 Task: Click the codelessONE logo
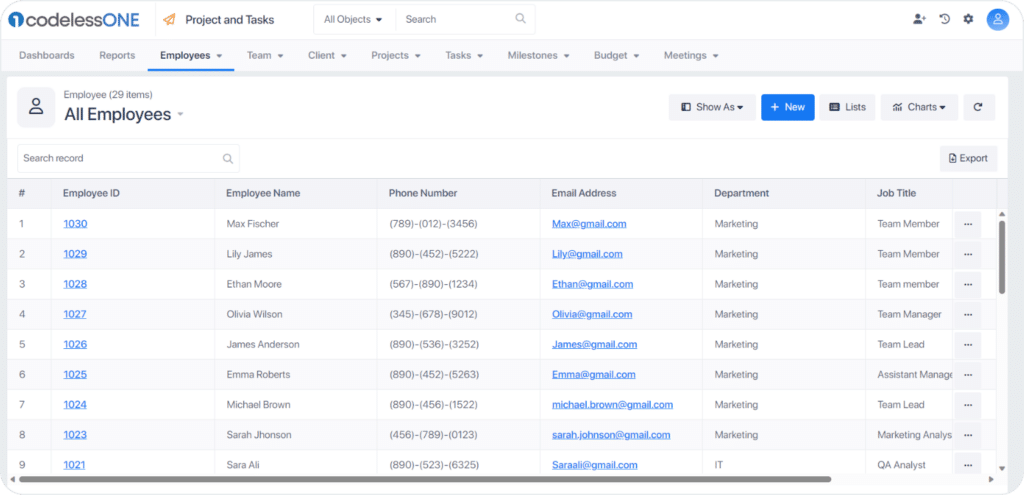tap(74, 20)
